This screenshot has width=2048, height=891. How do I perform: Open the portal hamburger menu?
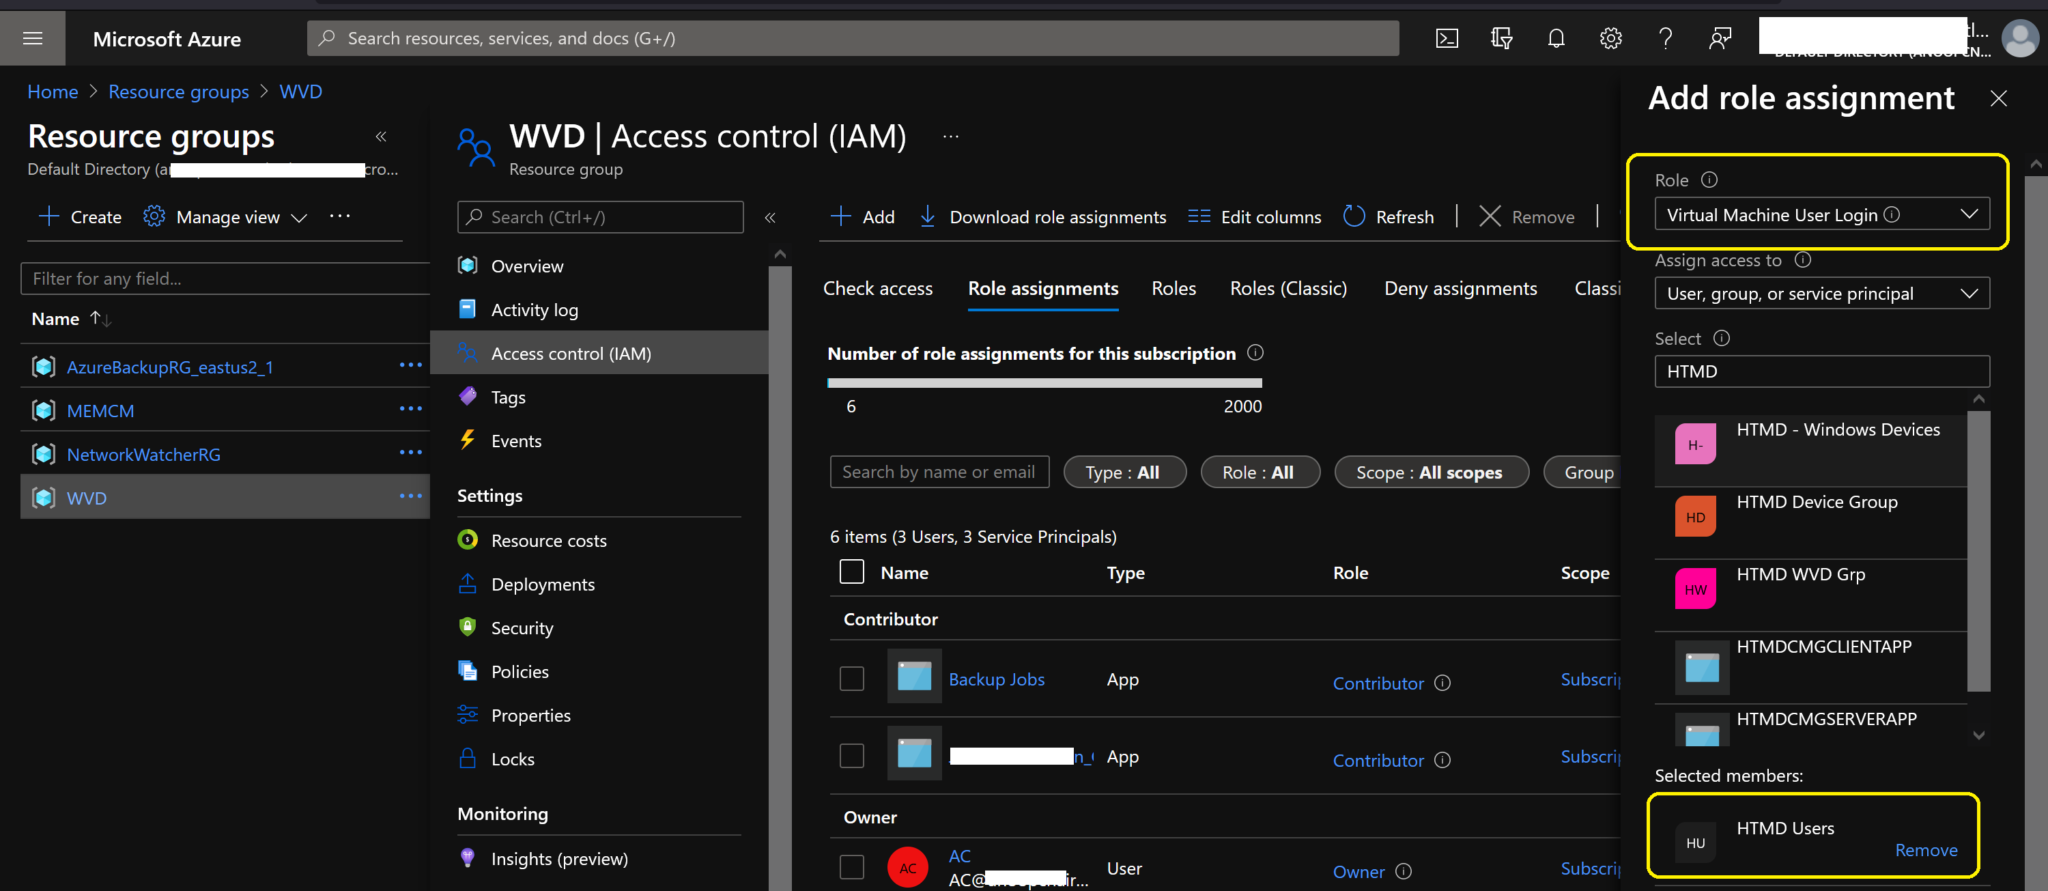(x=32, y=39)
